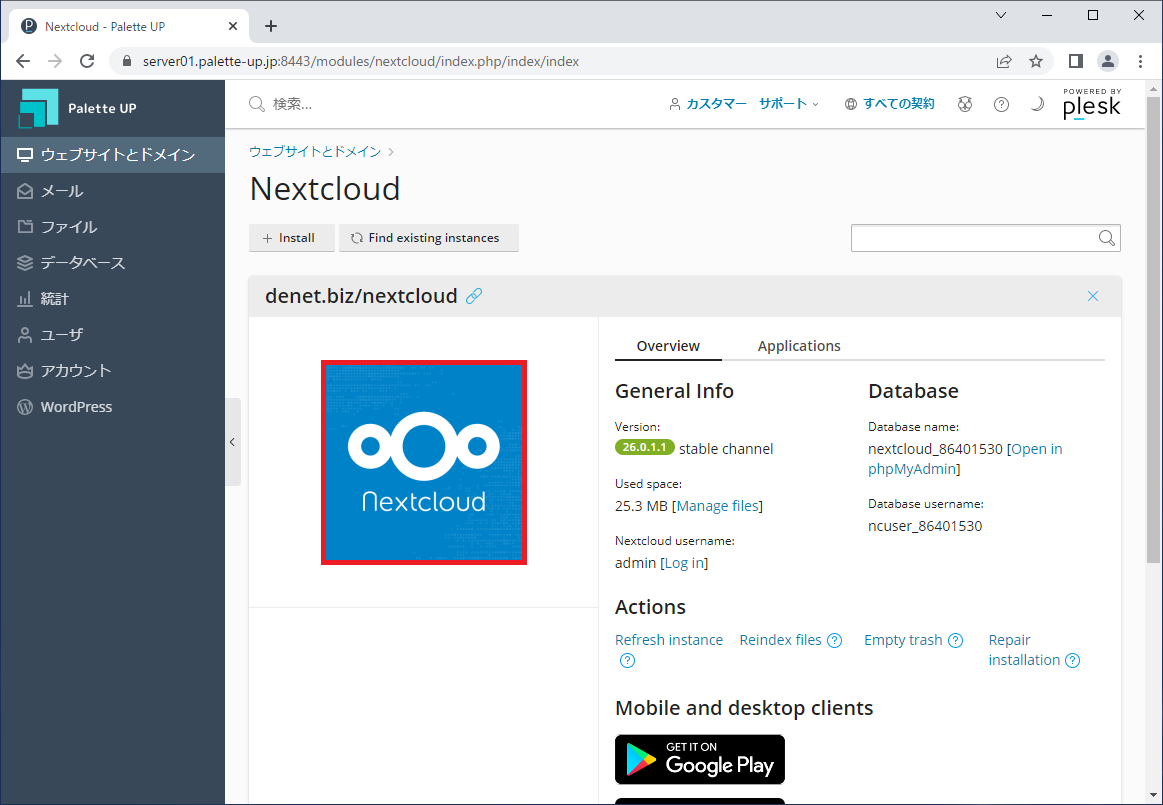Open the denet.biz/nextcloud link icon
The width and height of the screenshot is (1163, 805).
pos(474,296)
